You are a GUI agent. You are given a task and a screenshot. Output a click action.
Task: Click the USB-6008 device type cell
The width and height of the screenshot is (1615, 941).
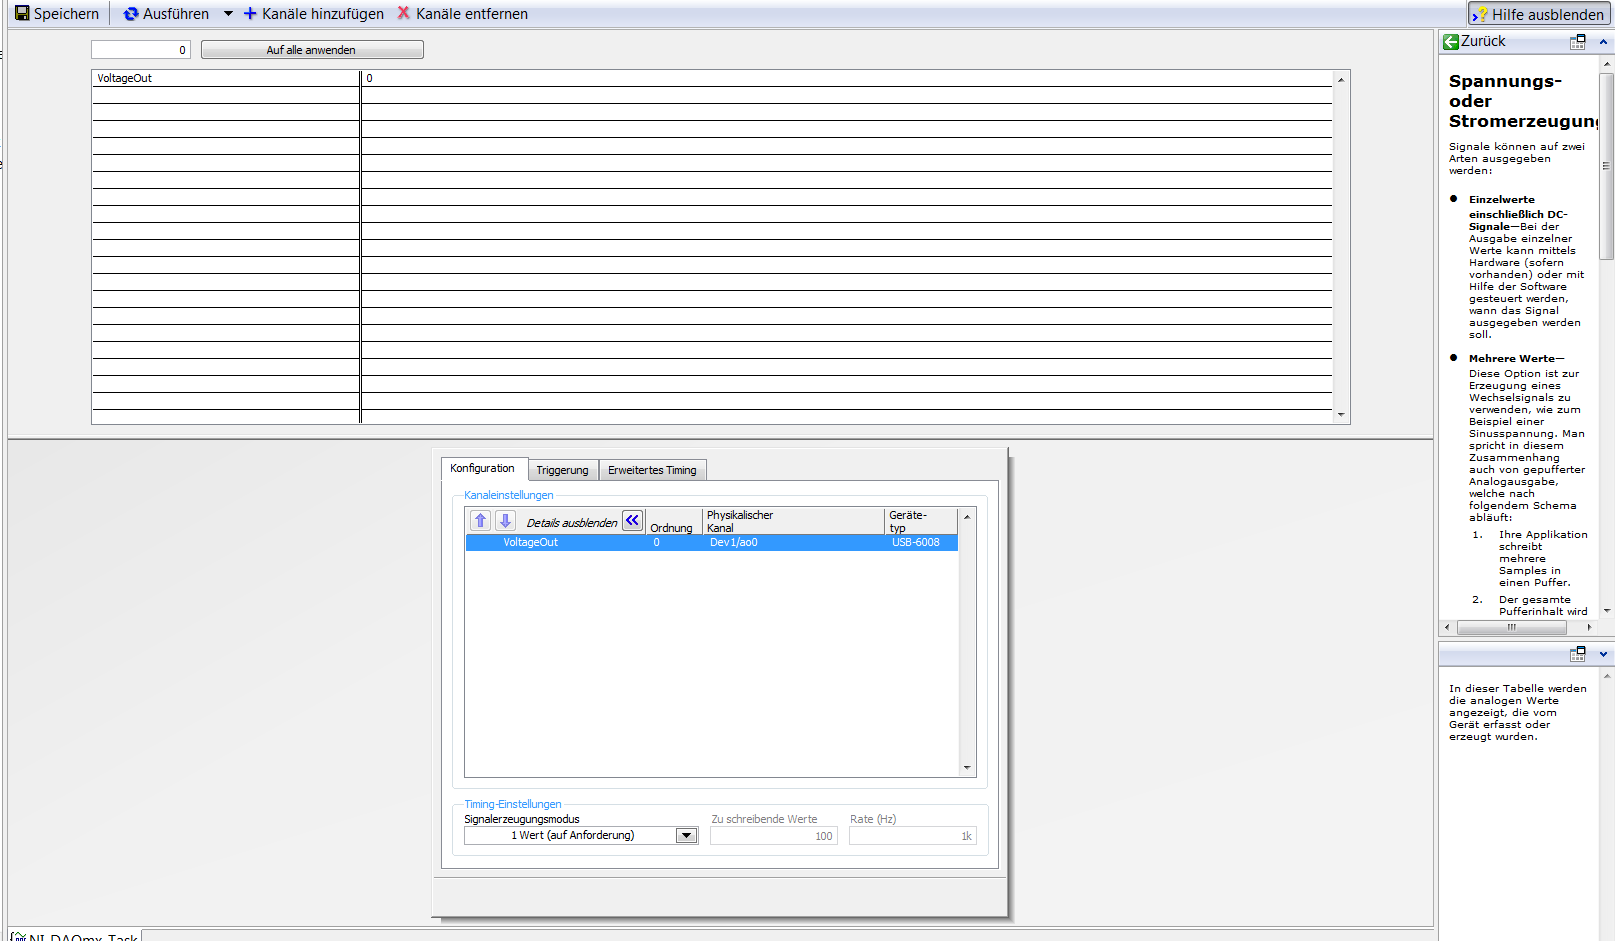(916, 542)
